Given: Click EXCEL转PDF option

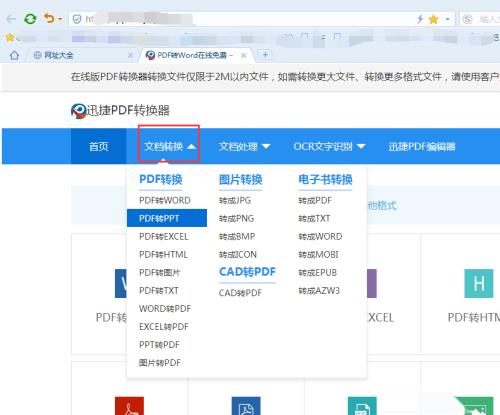Looking at the screenshot, I should pyautogui.click(x=164, y=326).
